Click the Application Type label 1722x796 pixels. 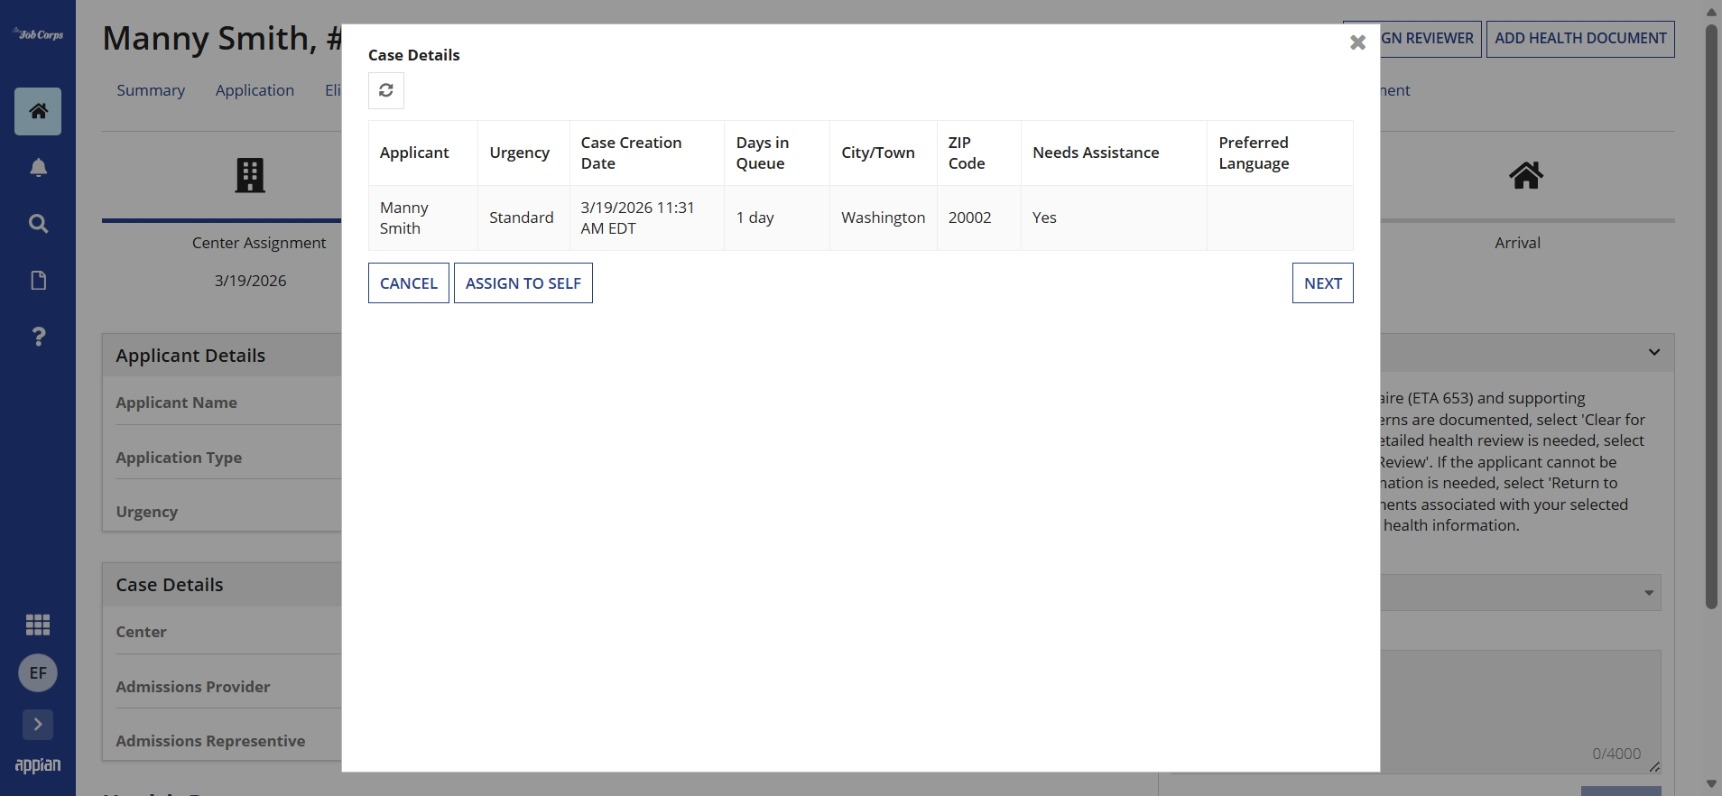tap(179, 458)
